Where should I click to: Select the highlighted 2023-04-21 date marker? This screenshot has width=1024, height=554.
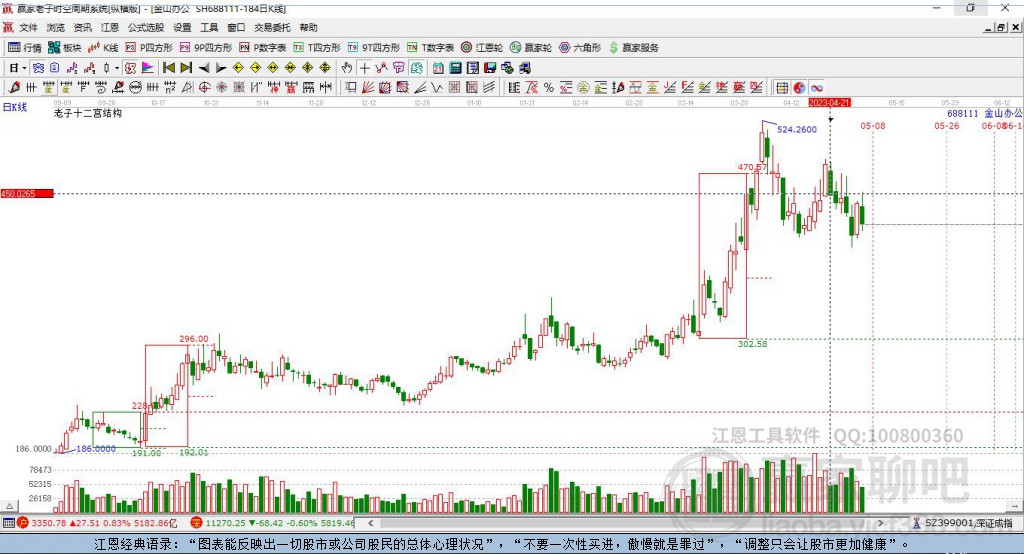tap(829, 103)
